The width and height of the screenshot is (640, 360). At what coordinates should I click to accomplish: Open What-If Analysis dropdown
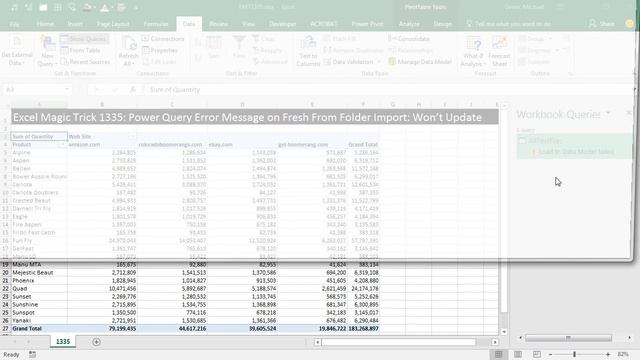(473, 52)
